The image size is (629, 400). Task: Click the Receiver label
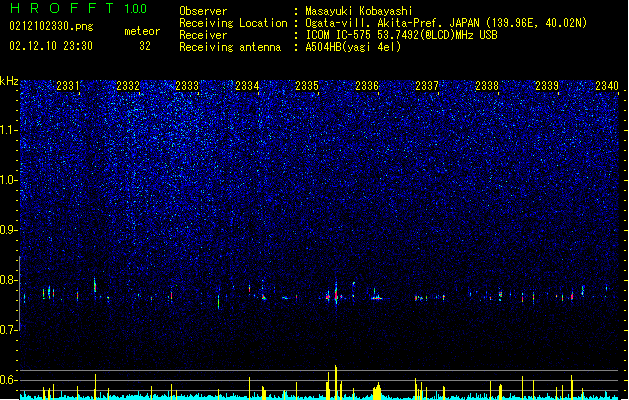click(x=203, y=35)
